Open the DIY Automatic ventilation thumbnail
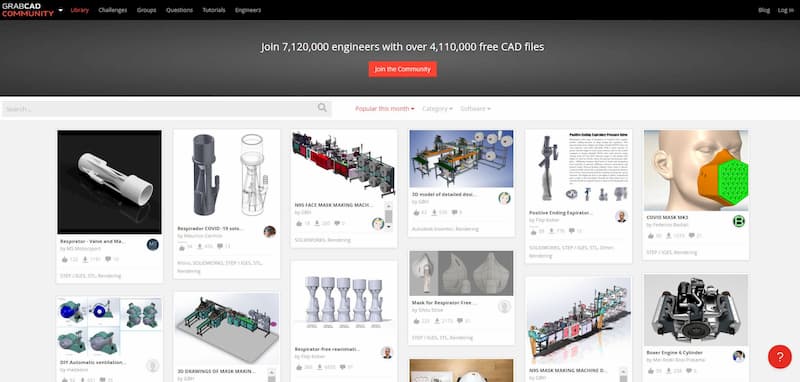 point(109,326)
